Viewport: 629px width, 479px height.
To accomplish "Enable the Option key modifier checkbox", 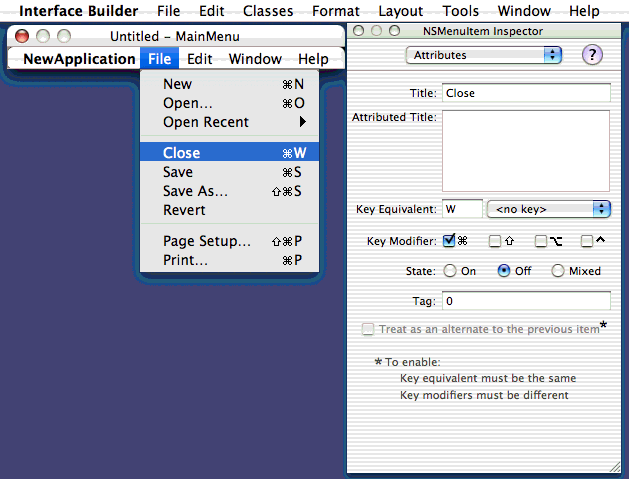I will pos(540,241).
